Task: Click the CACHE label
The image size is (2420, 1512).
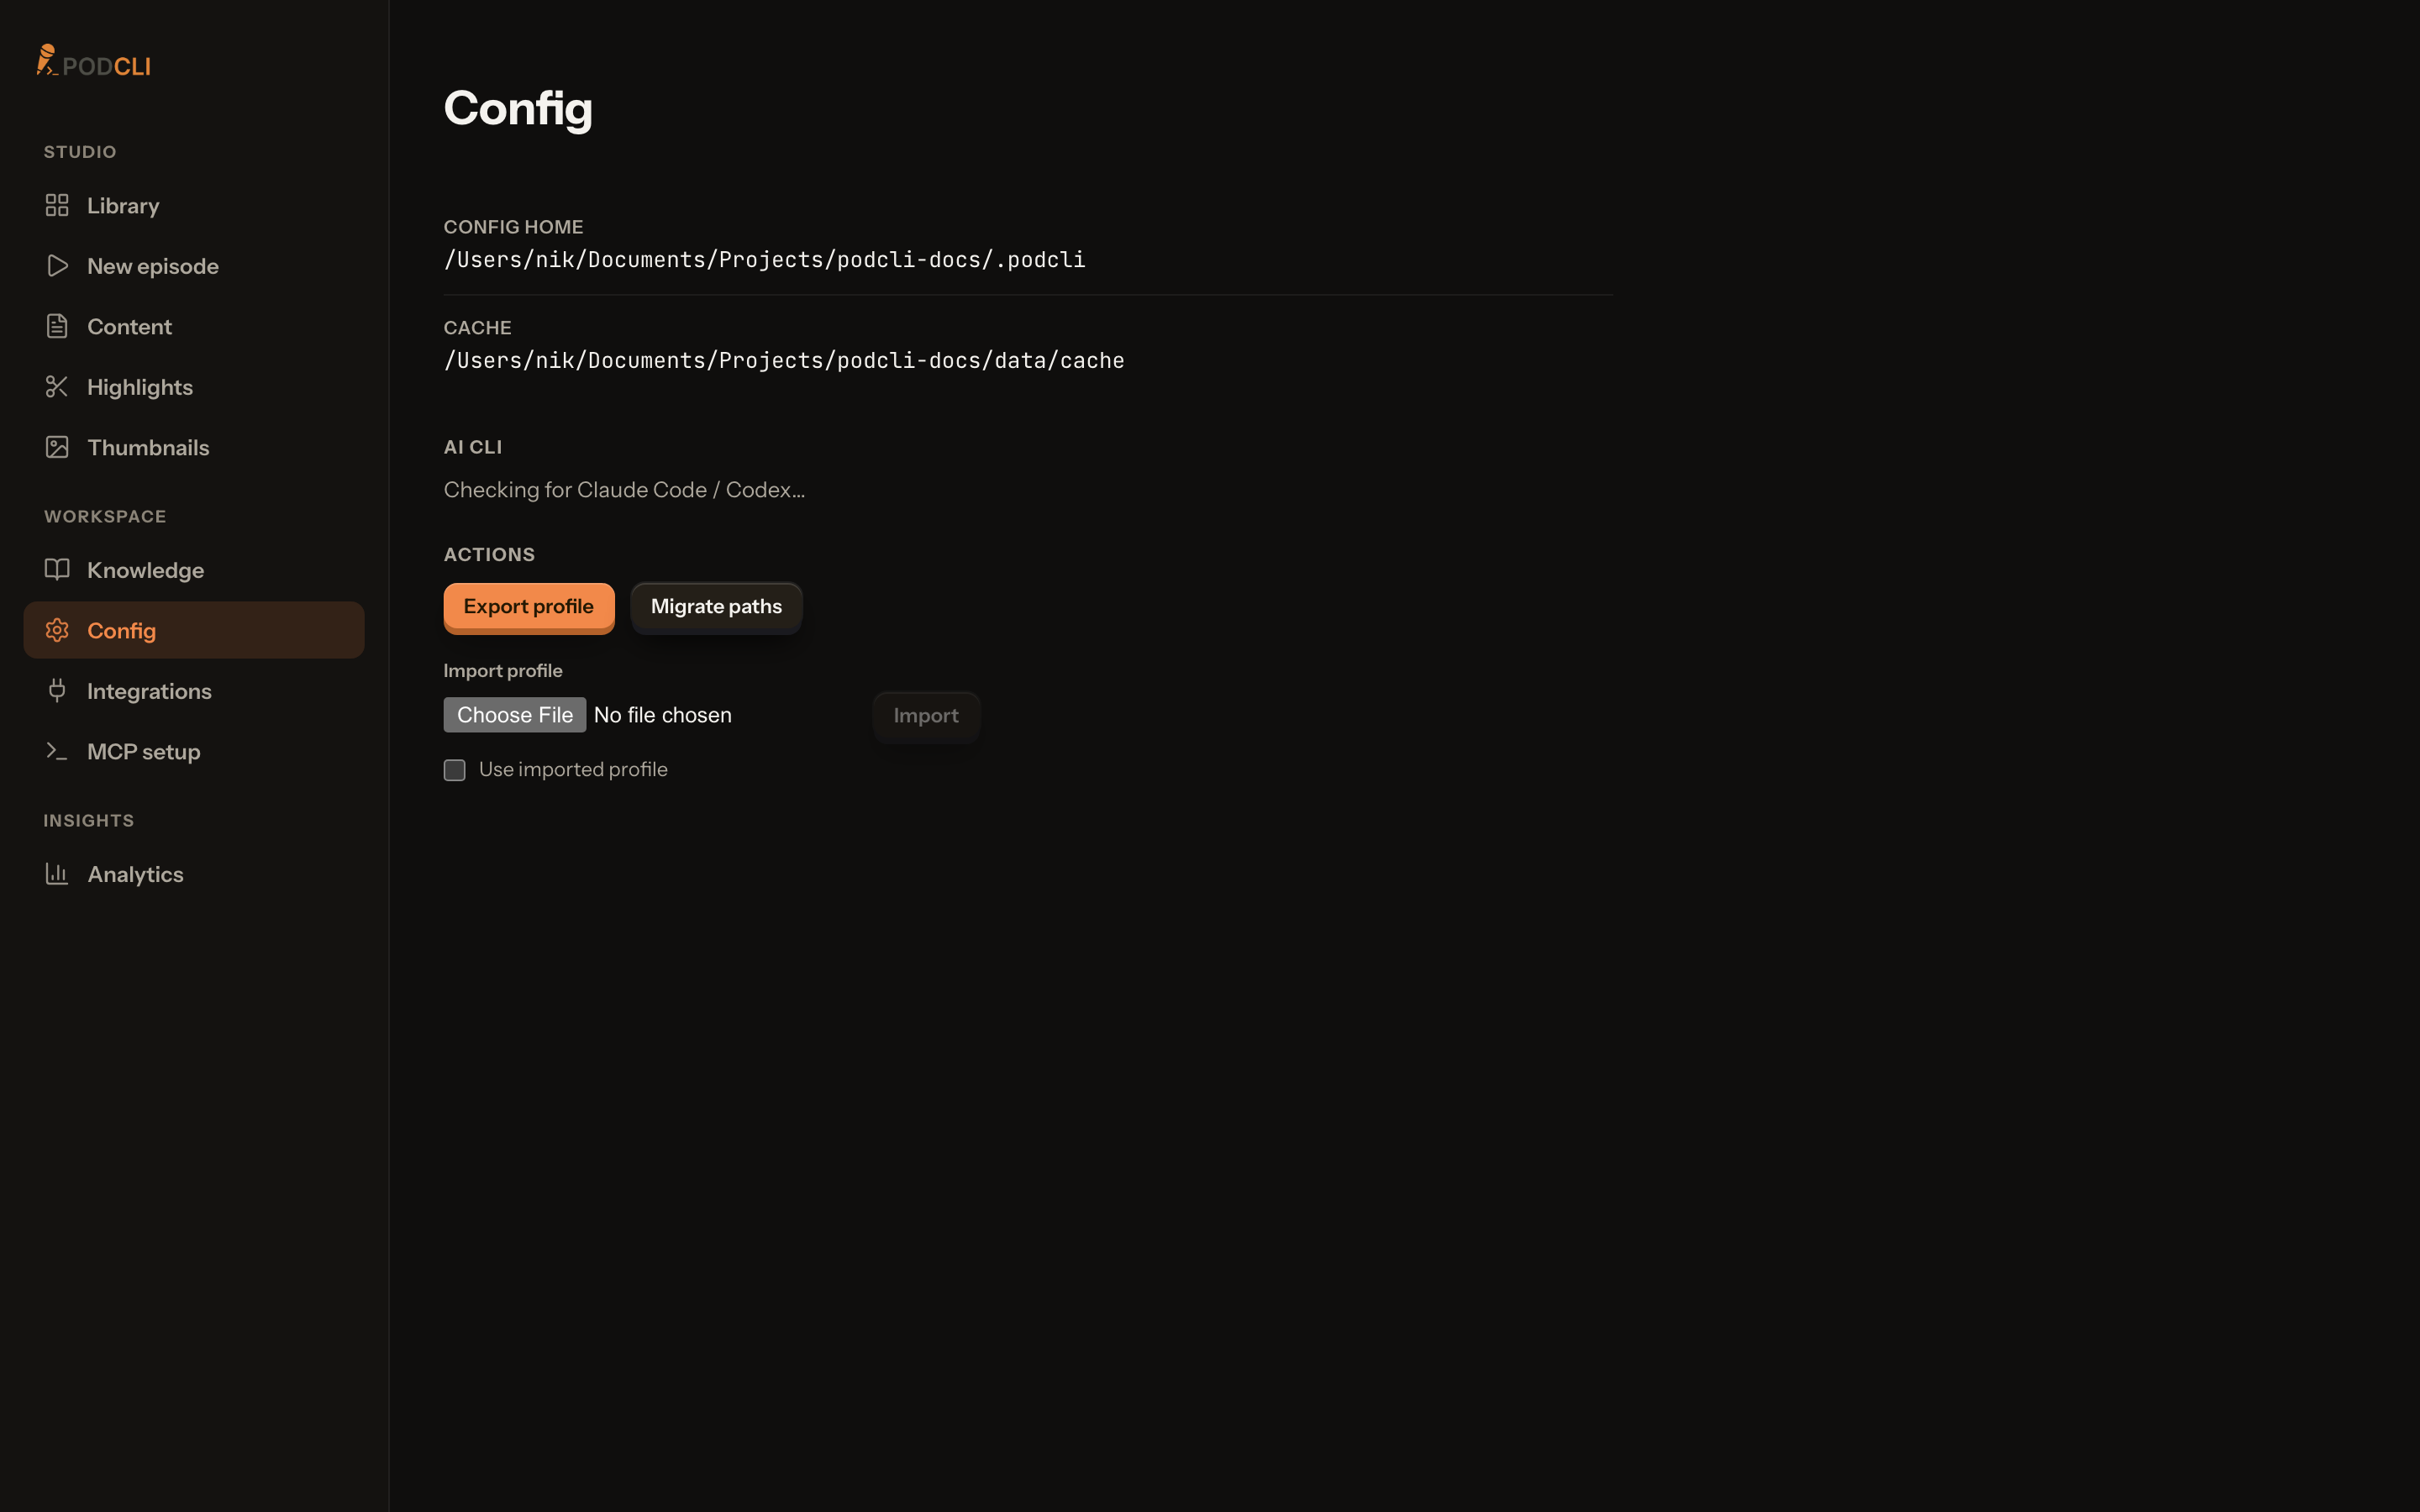Action: tap(477, 328)
